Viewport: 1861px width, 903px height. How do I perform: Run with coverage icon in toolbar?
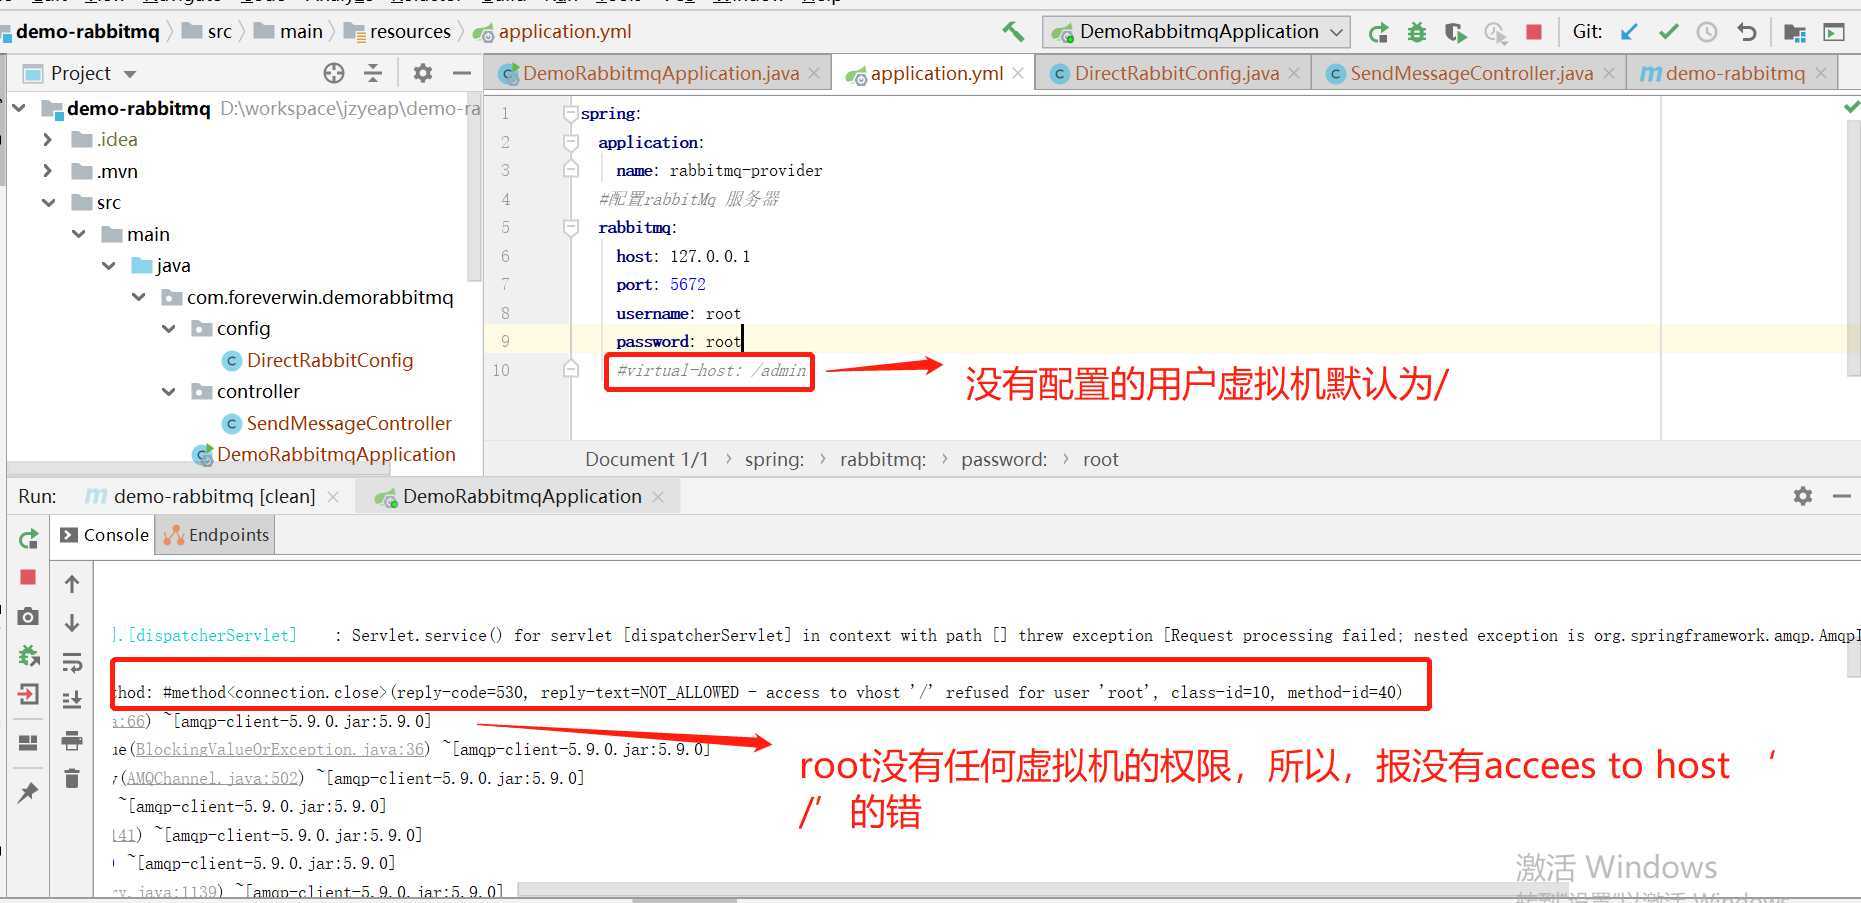1455,33
